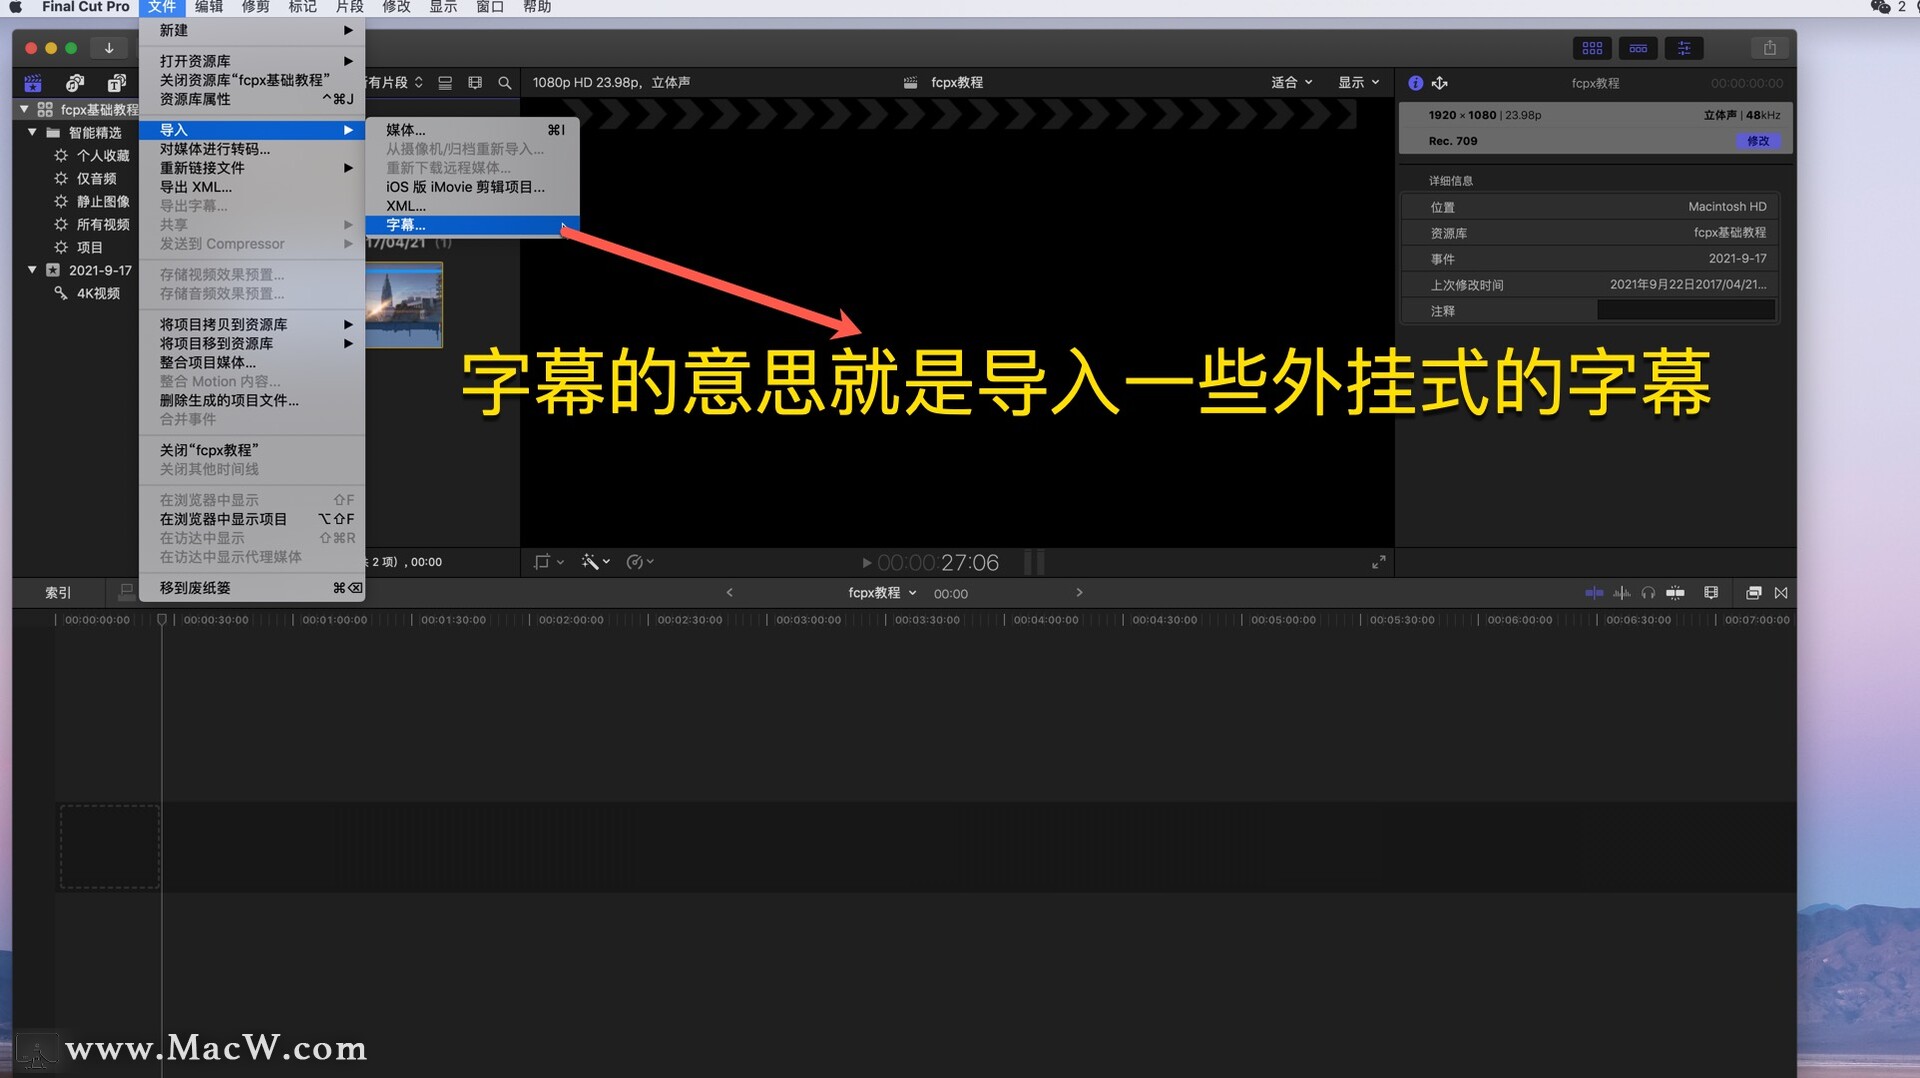The height and width of the screenshot is (1078, 1920).
Task: Open the clip filter dropdown in browser
Action: pyautogui.click(x=396, y=83)
